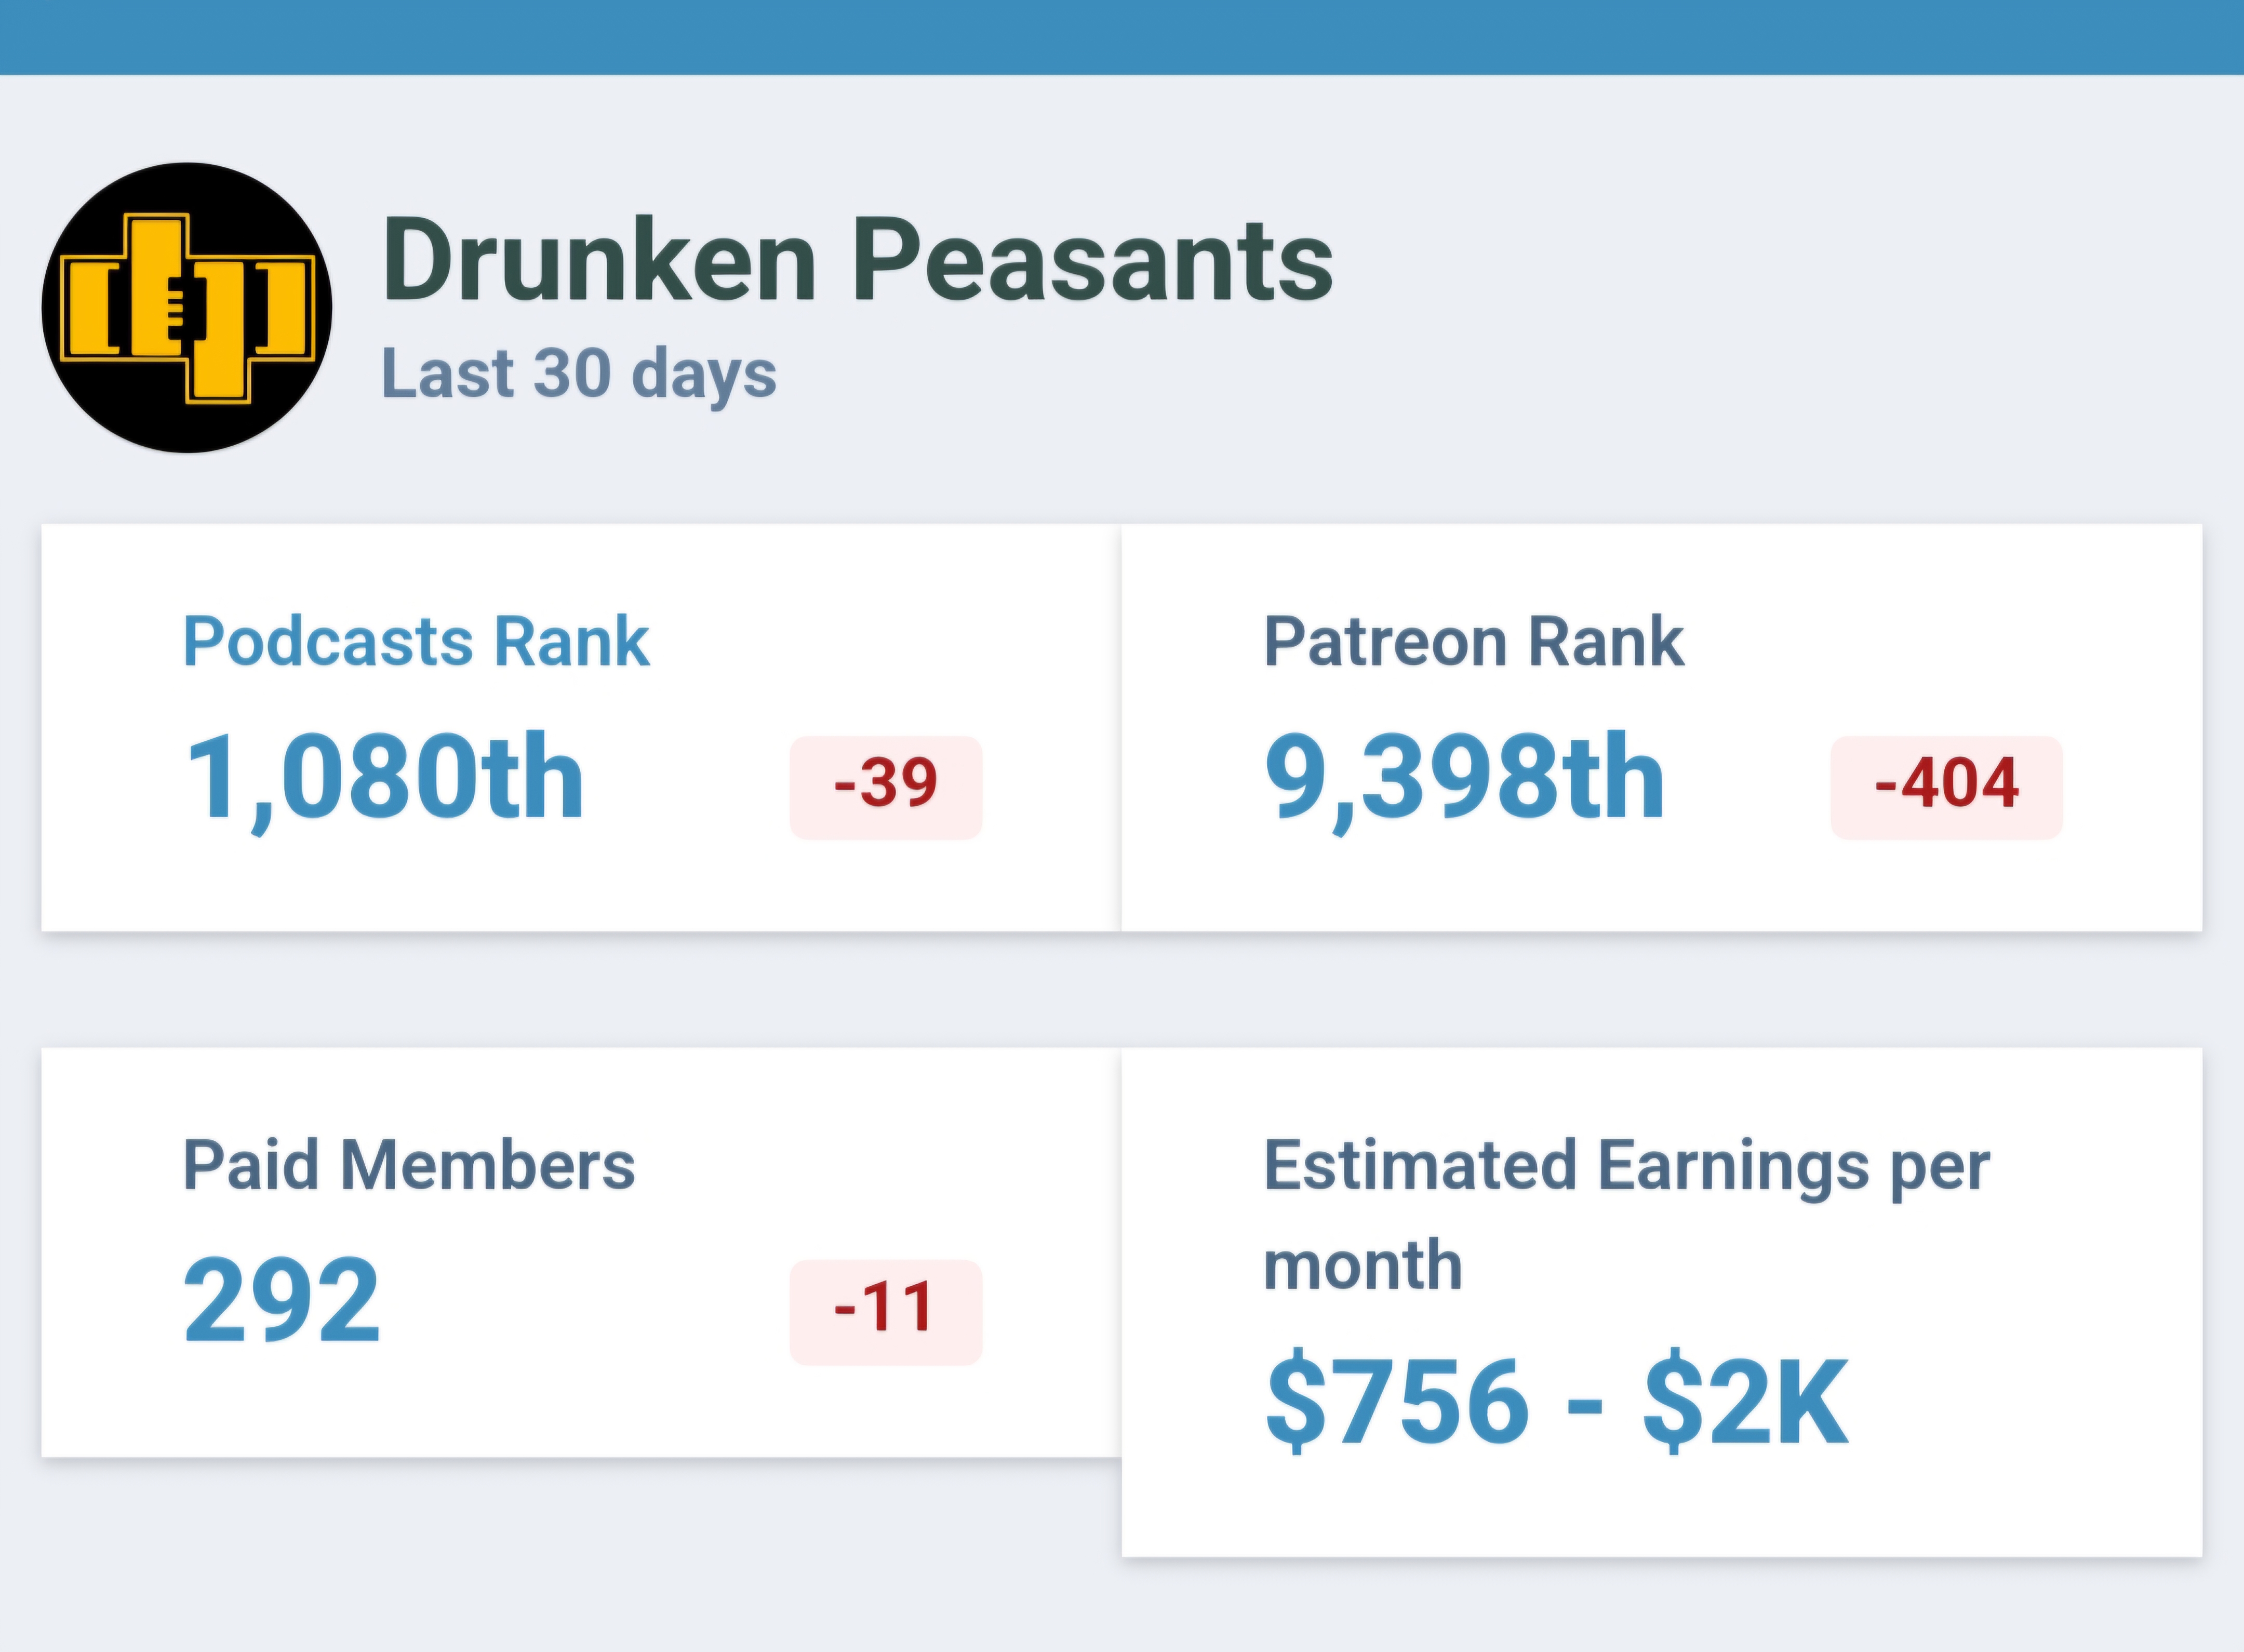Image resolution: width=2244 pixels, height=1652 pixels.
Task: Click the Drunken Peasants logo icon
Action: point(186,308)
